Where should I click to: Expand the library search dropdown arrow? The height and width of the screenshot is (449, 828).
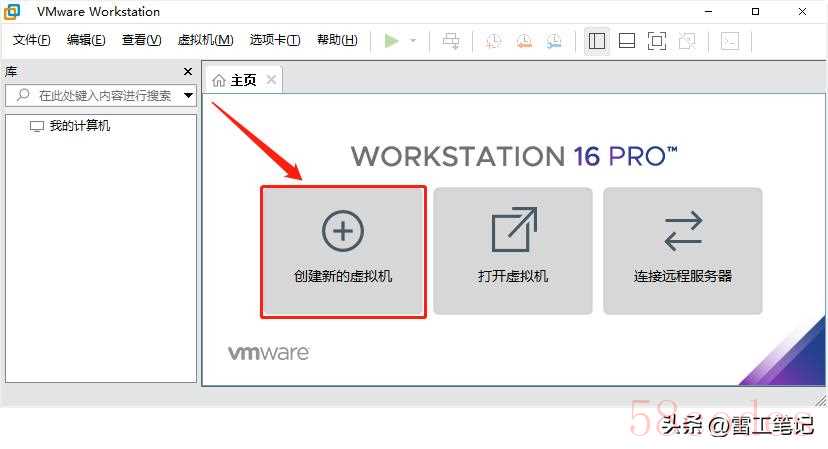[189, 96]
